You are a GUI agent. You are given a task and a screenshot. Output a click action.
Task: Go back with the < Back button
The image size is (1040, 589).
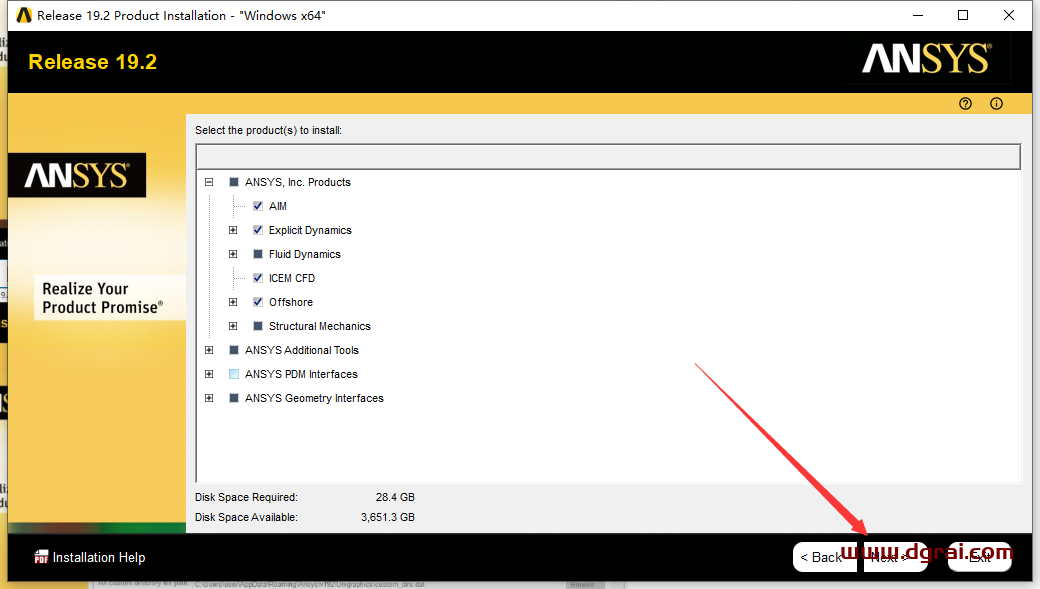[824, 557]
